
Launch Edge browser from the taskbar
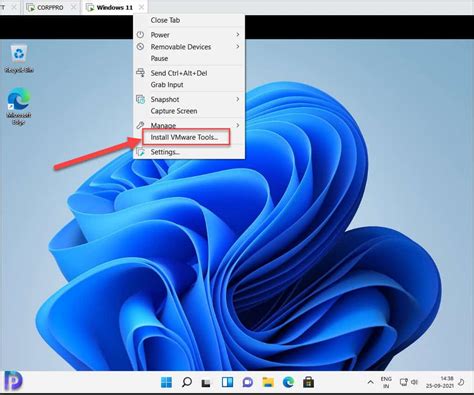click(x=288, y=382)
